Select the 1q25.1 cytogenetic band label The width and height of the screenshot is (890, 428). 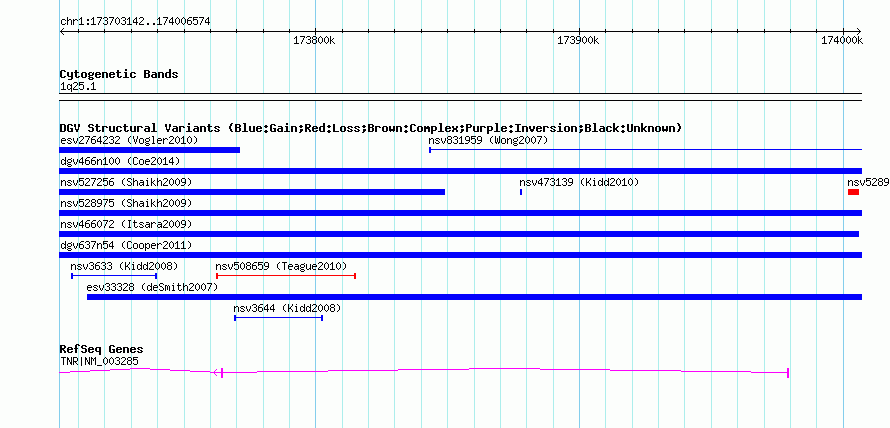click(x=78, y=86)
